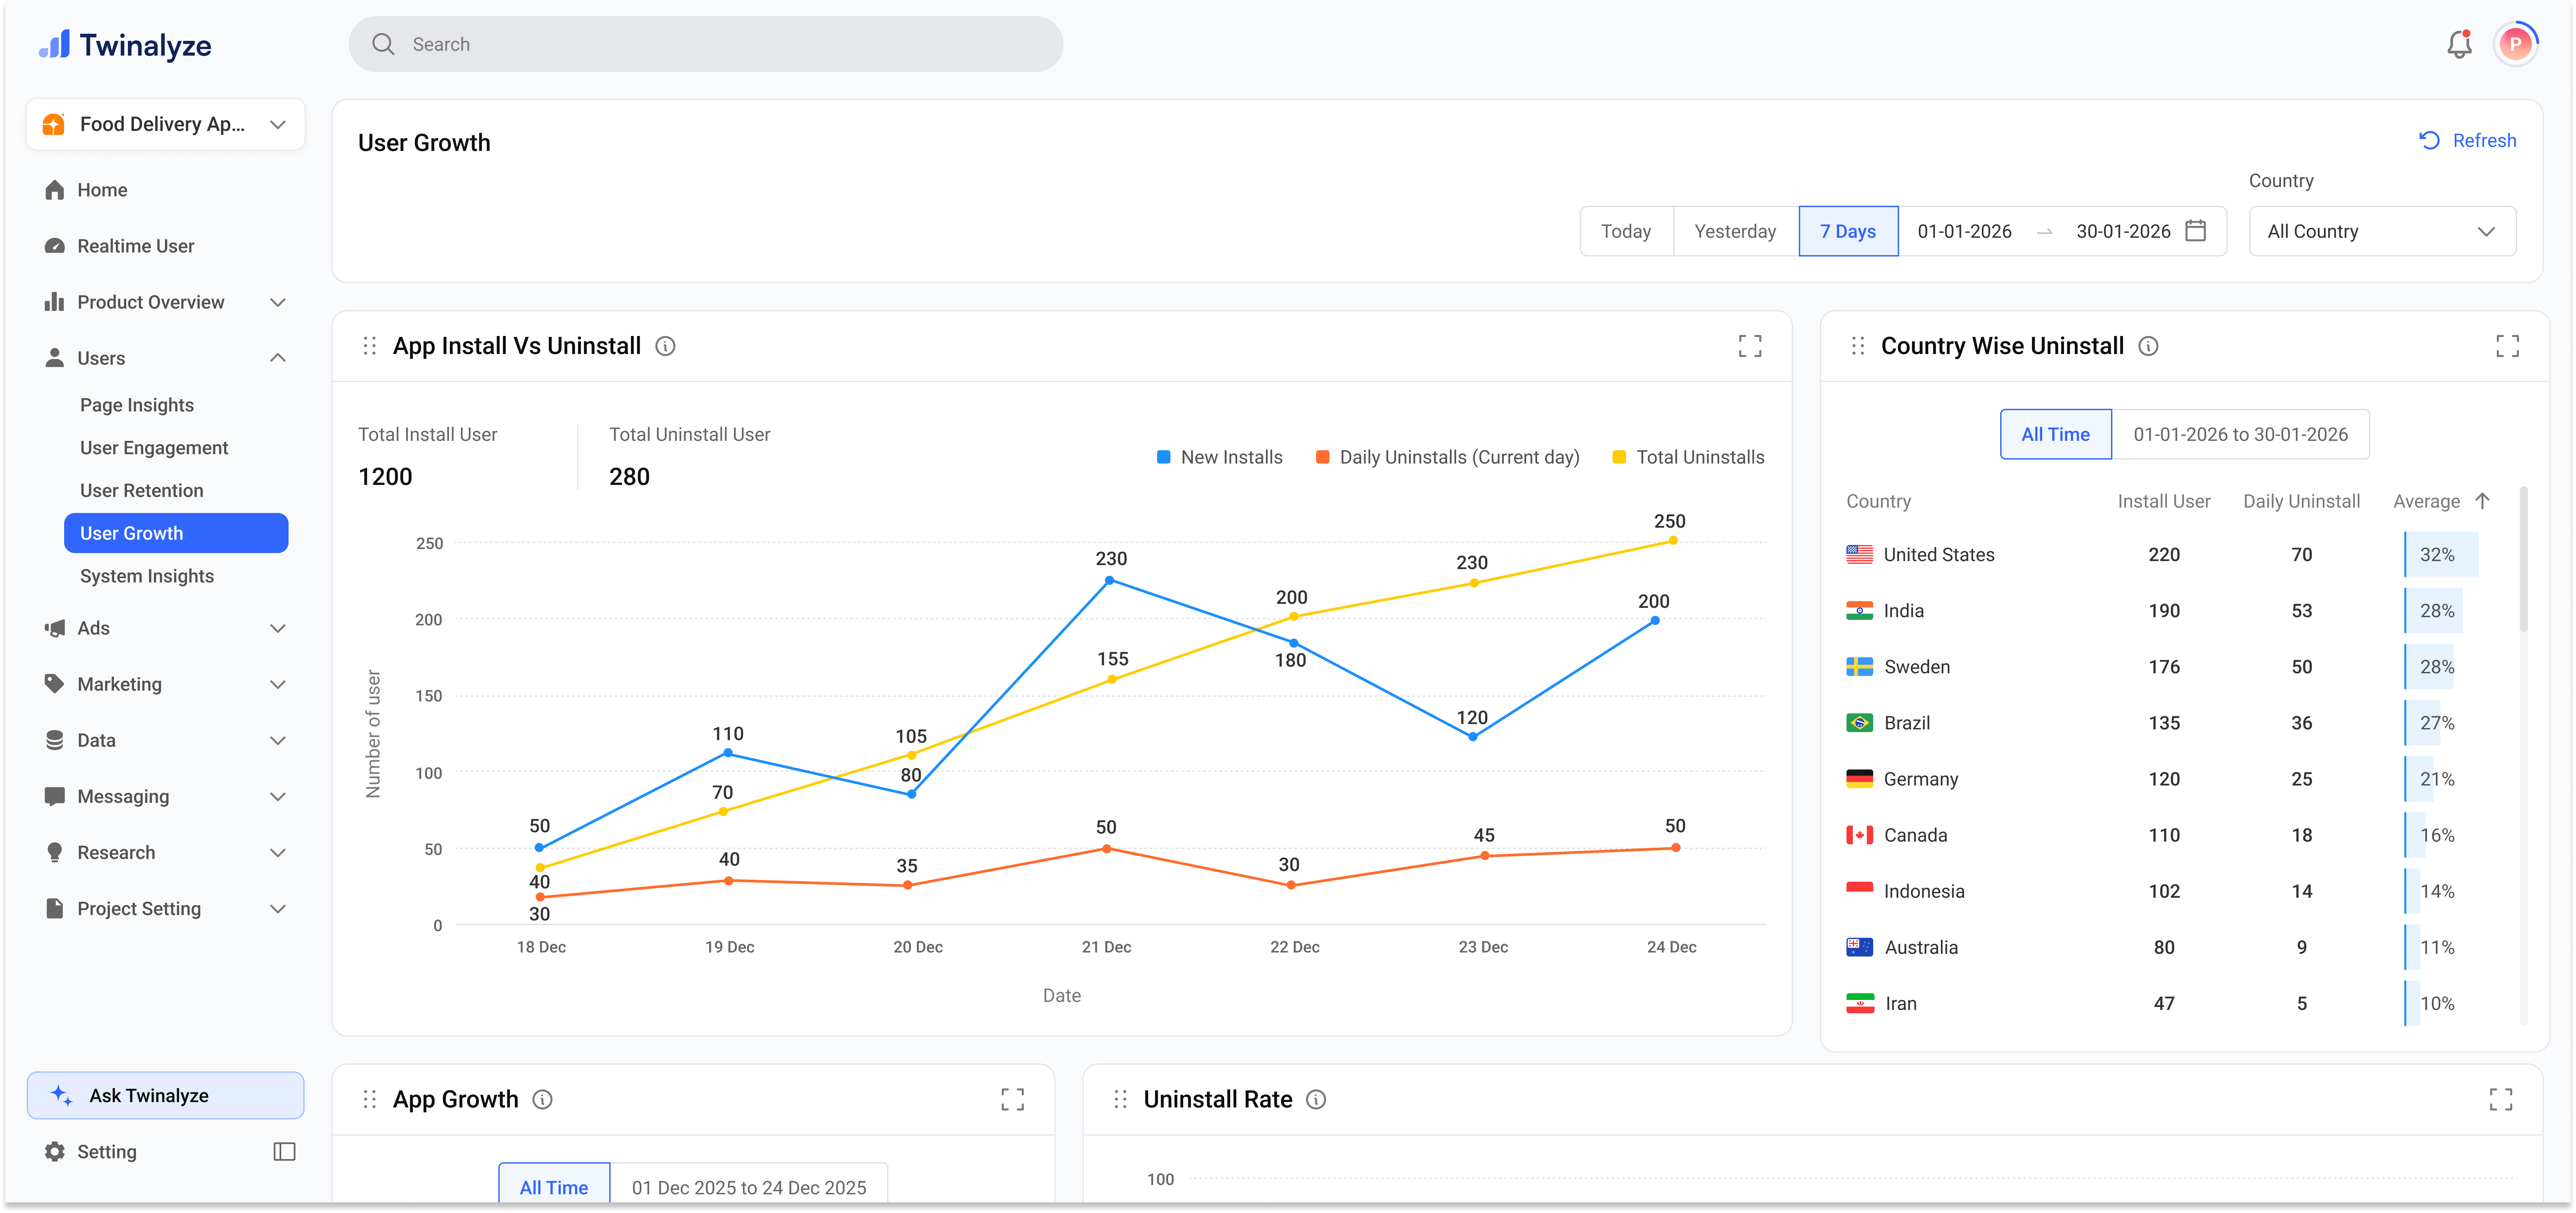Toggle Total Uninstalls legend series

[x=1689, y=457]
